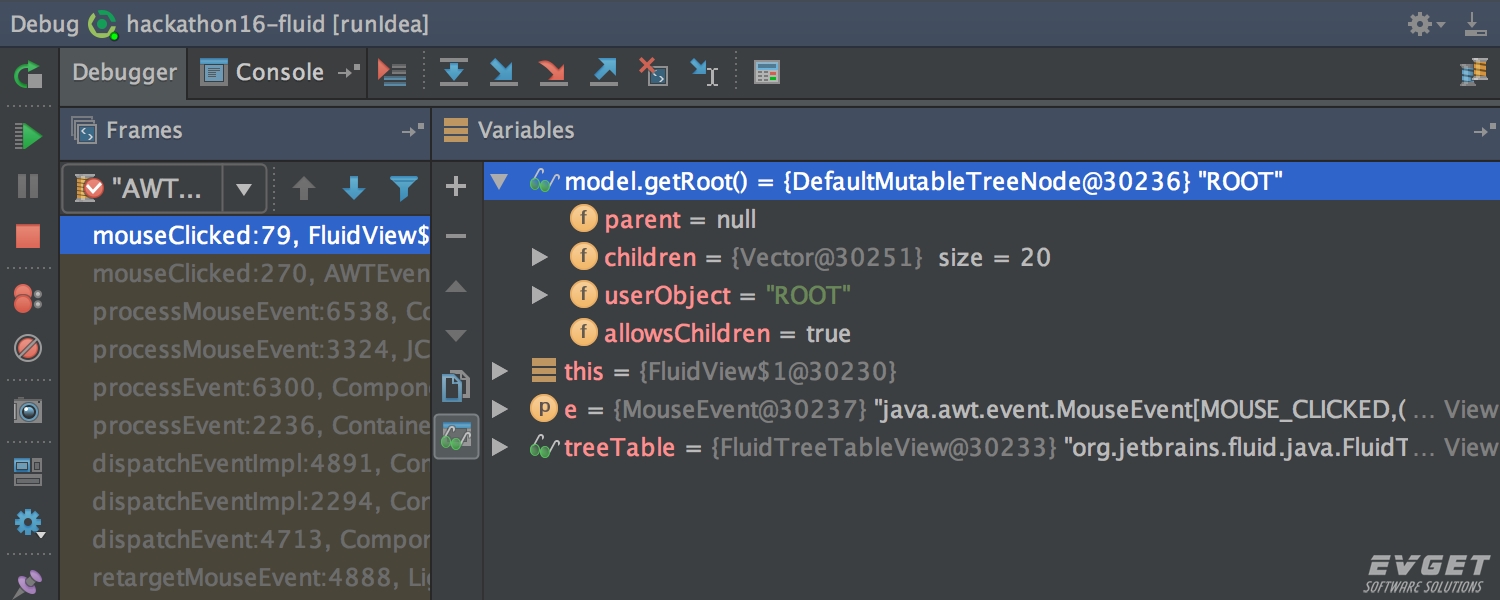The image size is (1500, 600).
Task: Hide the Variables panel
Action: point(1484,131)
